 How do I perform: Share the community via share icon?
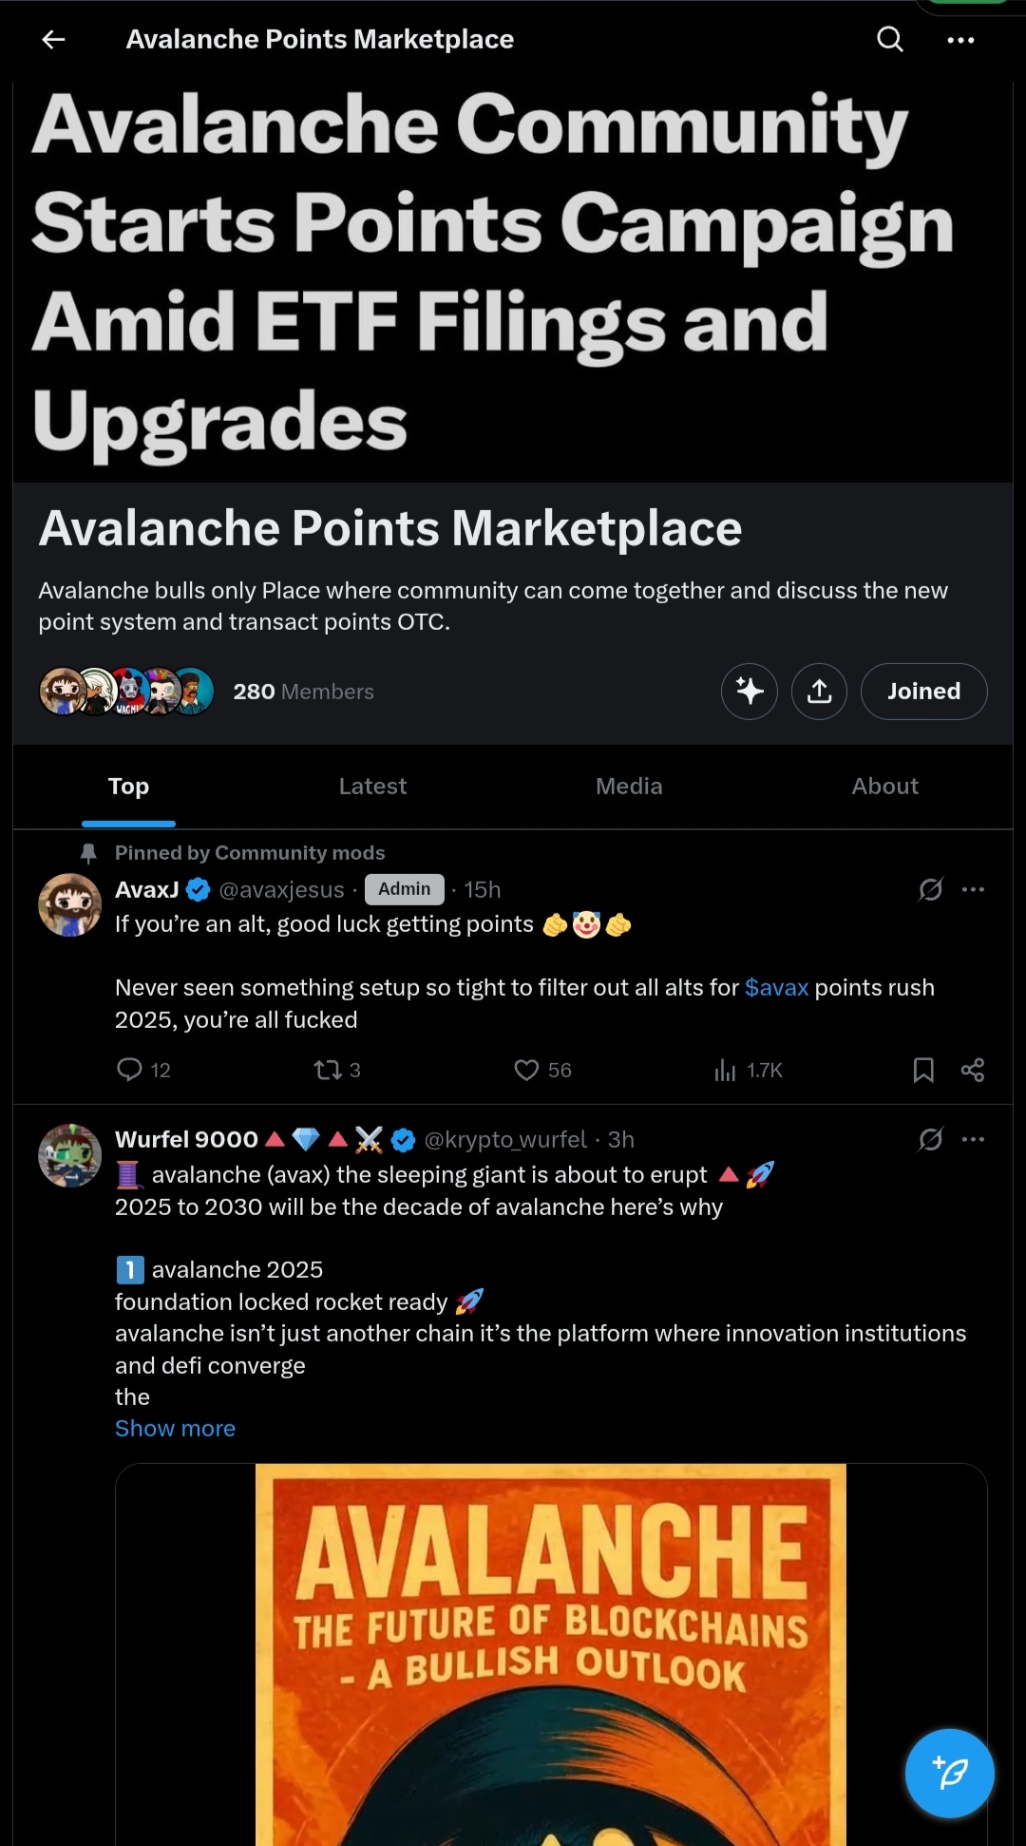(819, 691)
